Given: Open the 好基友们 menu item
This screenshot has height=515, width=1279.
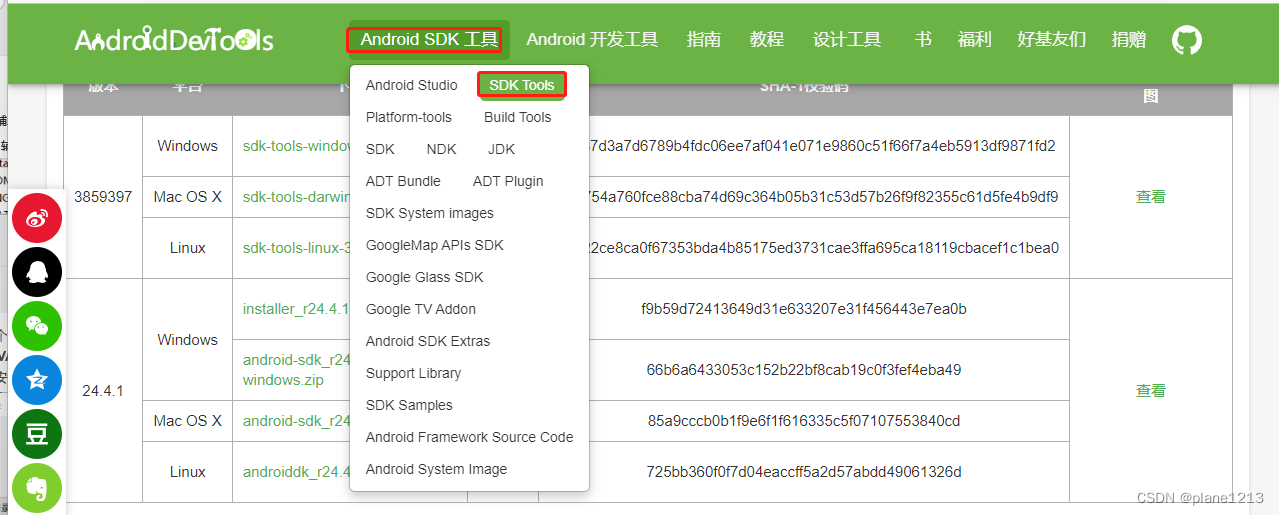Looking at the screenshot, I should pos(1051,40).
